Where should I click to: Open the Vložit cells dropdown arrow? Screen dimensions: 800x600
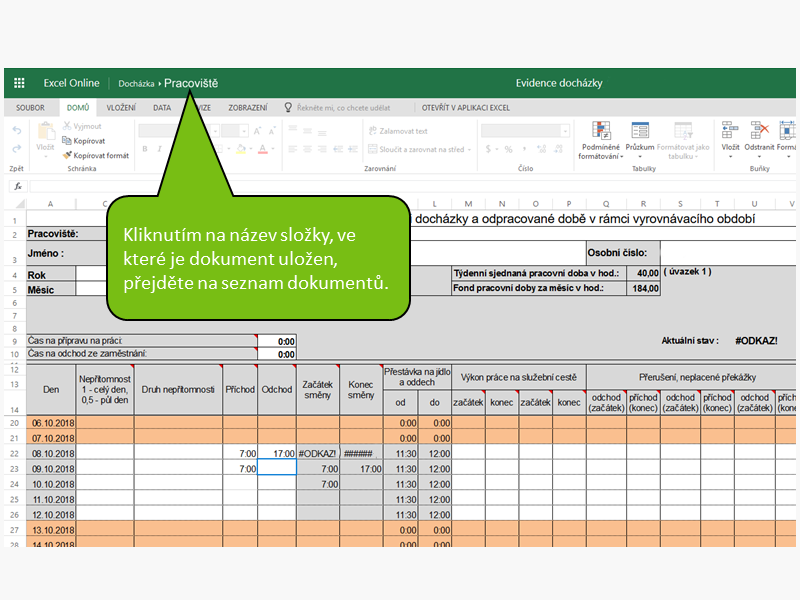tap(730, 158)
